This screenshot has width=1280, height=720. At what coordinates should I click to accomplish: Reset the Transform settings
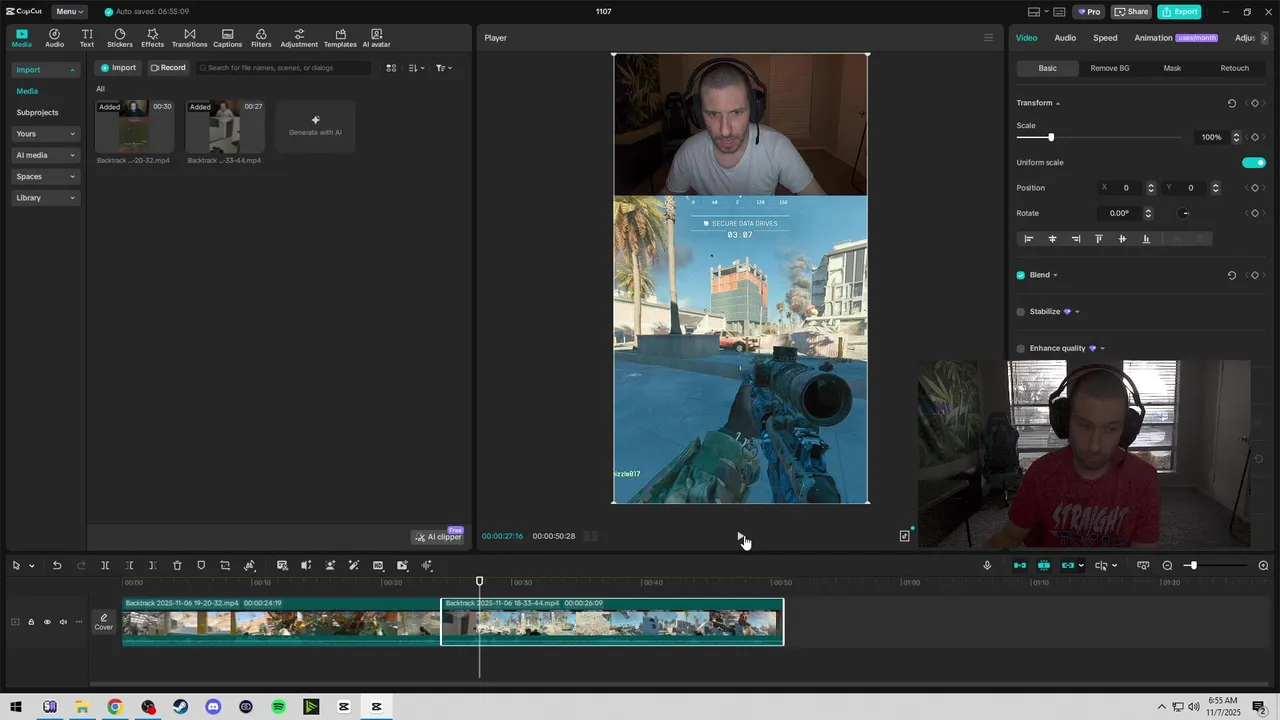[x=1232, y=103]
